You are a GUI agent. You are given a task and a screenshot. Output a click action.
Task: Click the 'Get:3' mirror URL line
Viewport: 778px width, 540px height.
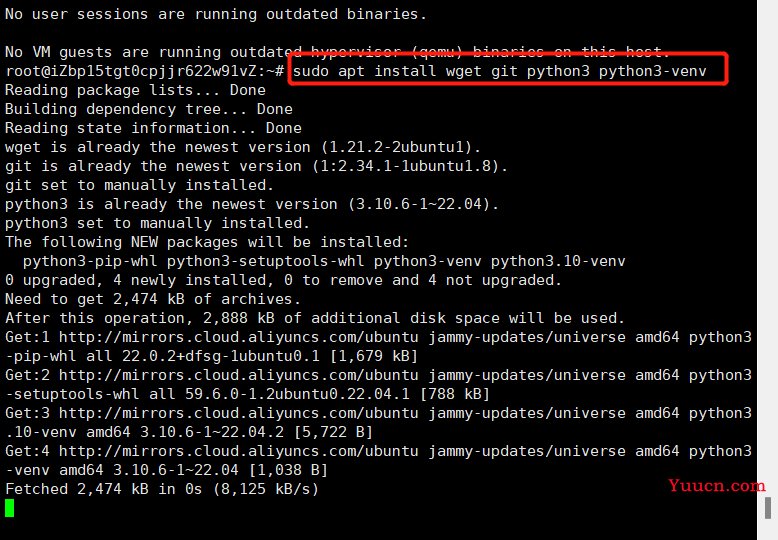(x=378, y=413)
